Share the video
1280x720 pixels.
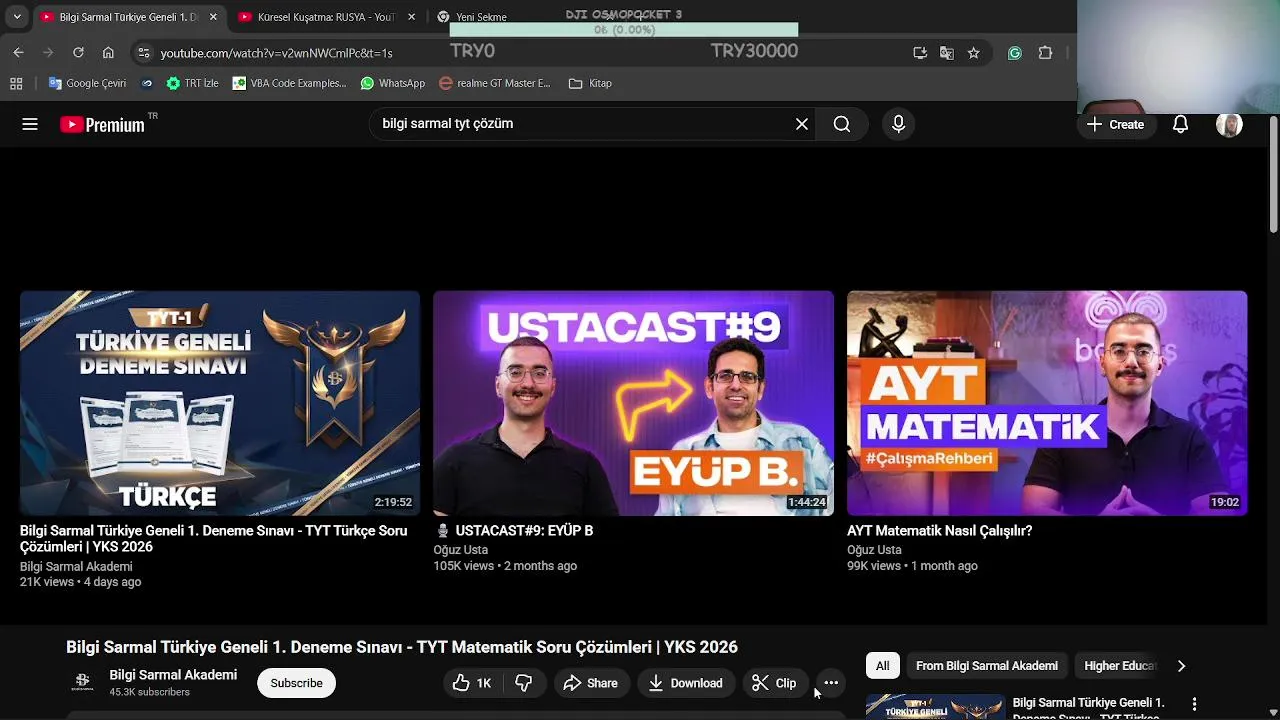[590, 683]
